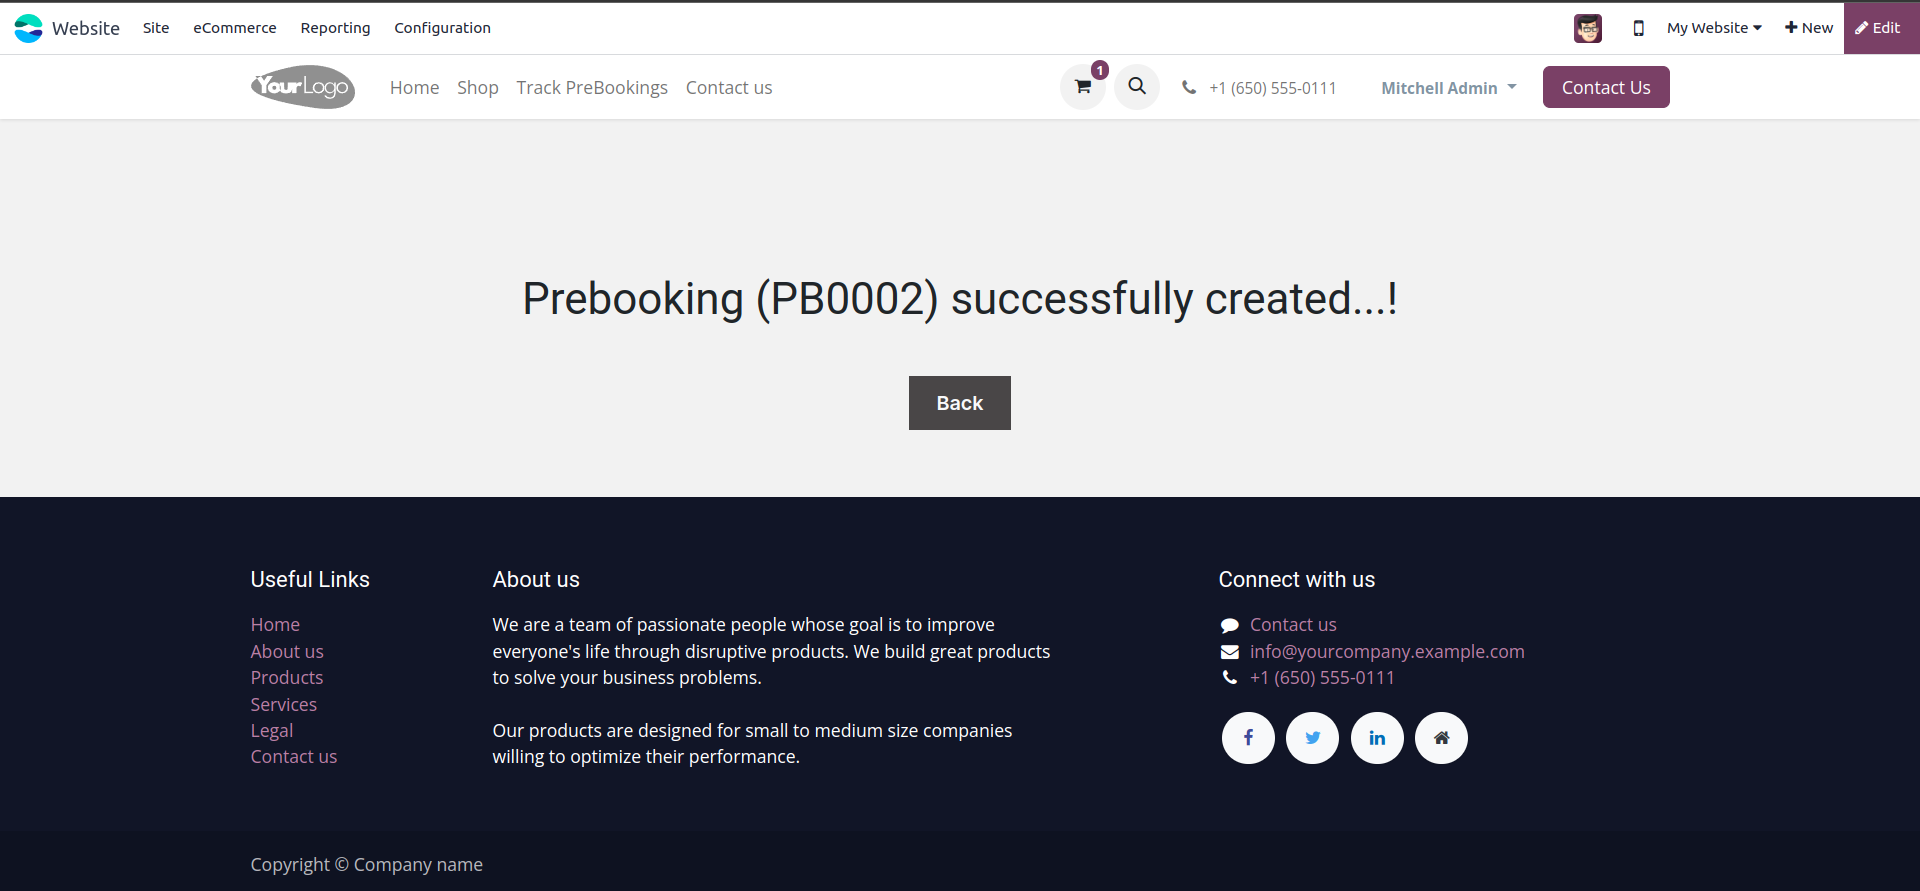1920x891 pixels.
Task: Click the mobile preview phone icon
Action: [1638, 28]
